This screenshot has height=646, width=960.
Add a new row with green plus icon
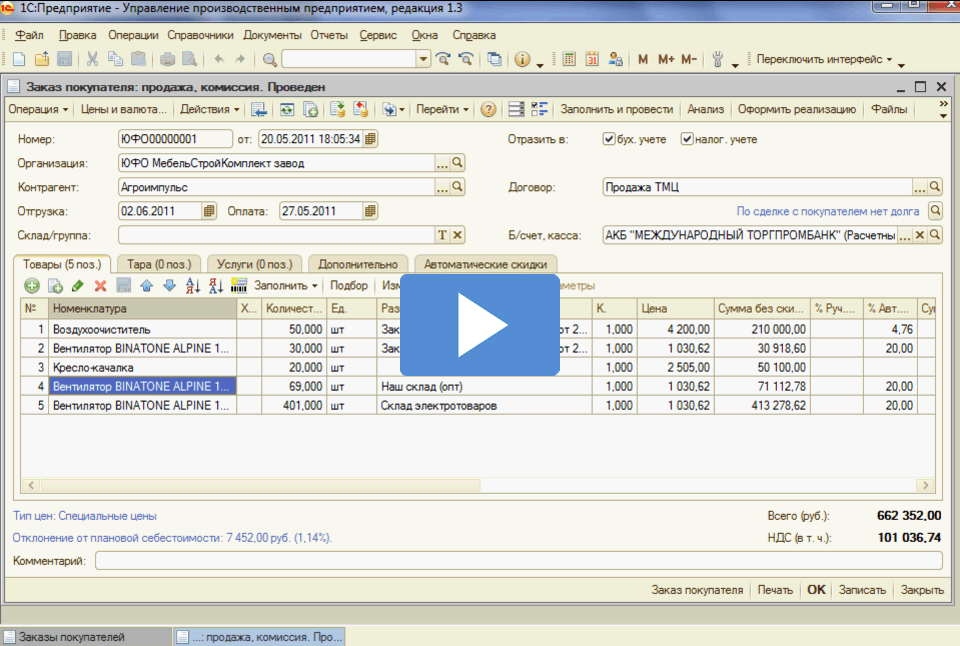32,285
